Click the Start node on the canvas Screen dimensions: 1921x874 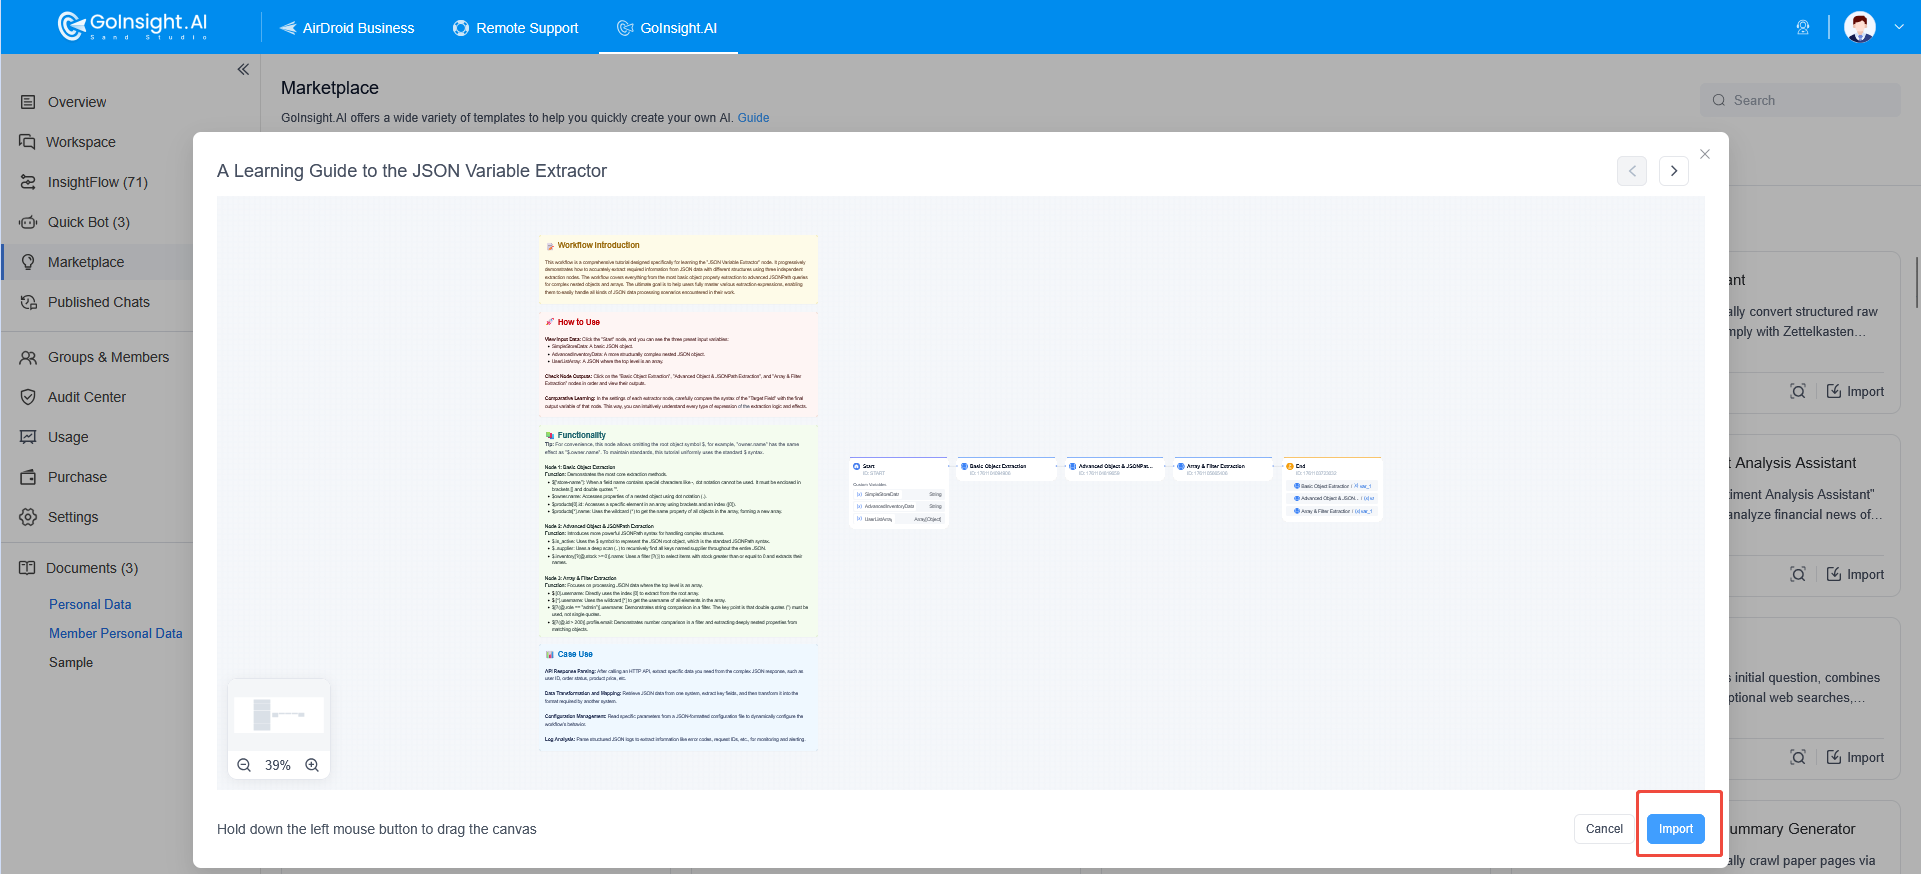tap(897, 492)
